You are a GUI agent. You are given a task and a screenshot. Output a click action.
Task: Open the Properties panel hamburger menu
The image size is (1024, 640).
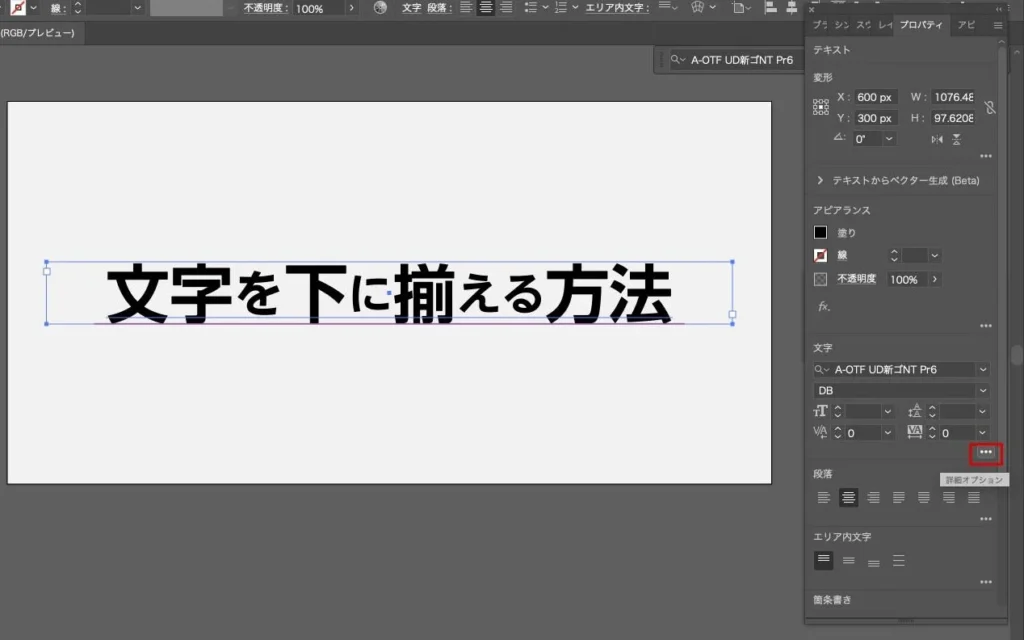click(998, 25)
